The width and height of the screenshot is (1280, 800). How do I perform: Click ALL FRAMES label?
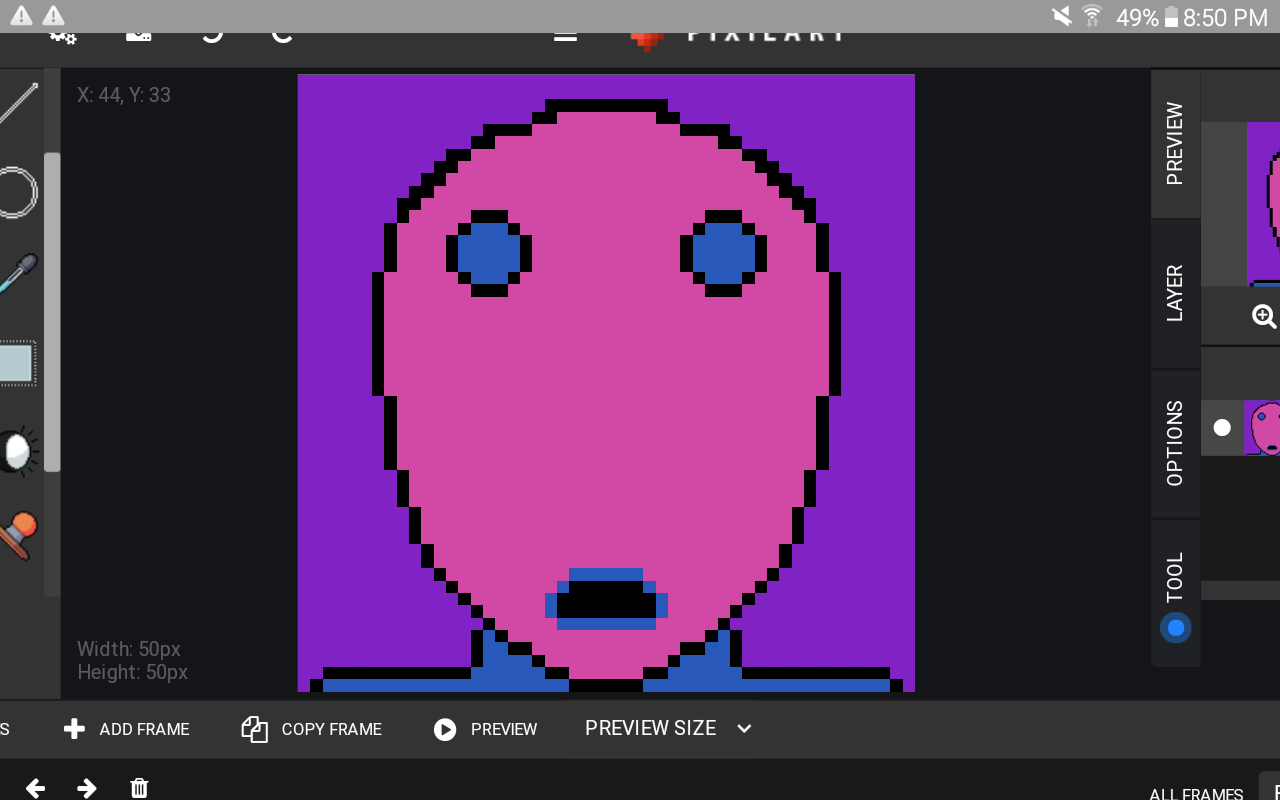click(x=1196, y=794)
